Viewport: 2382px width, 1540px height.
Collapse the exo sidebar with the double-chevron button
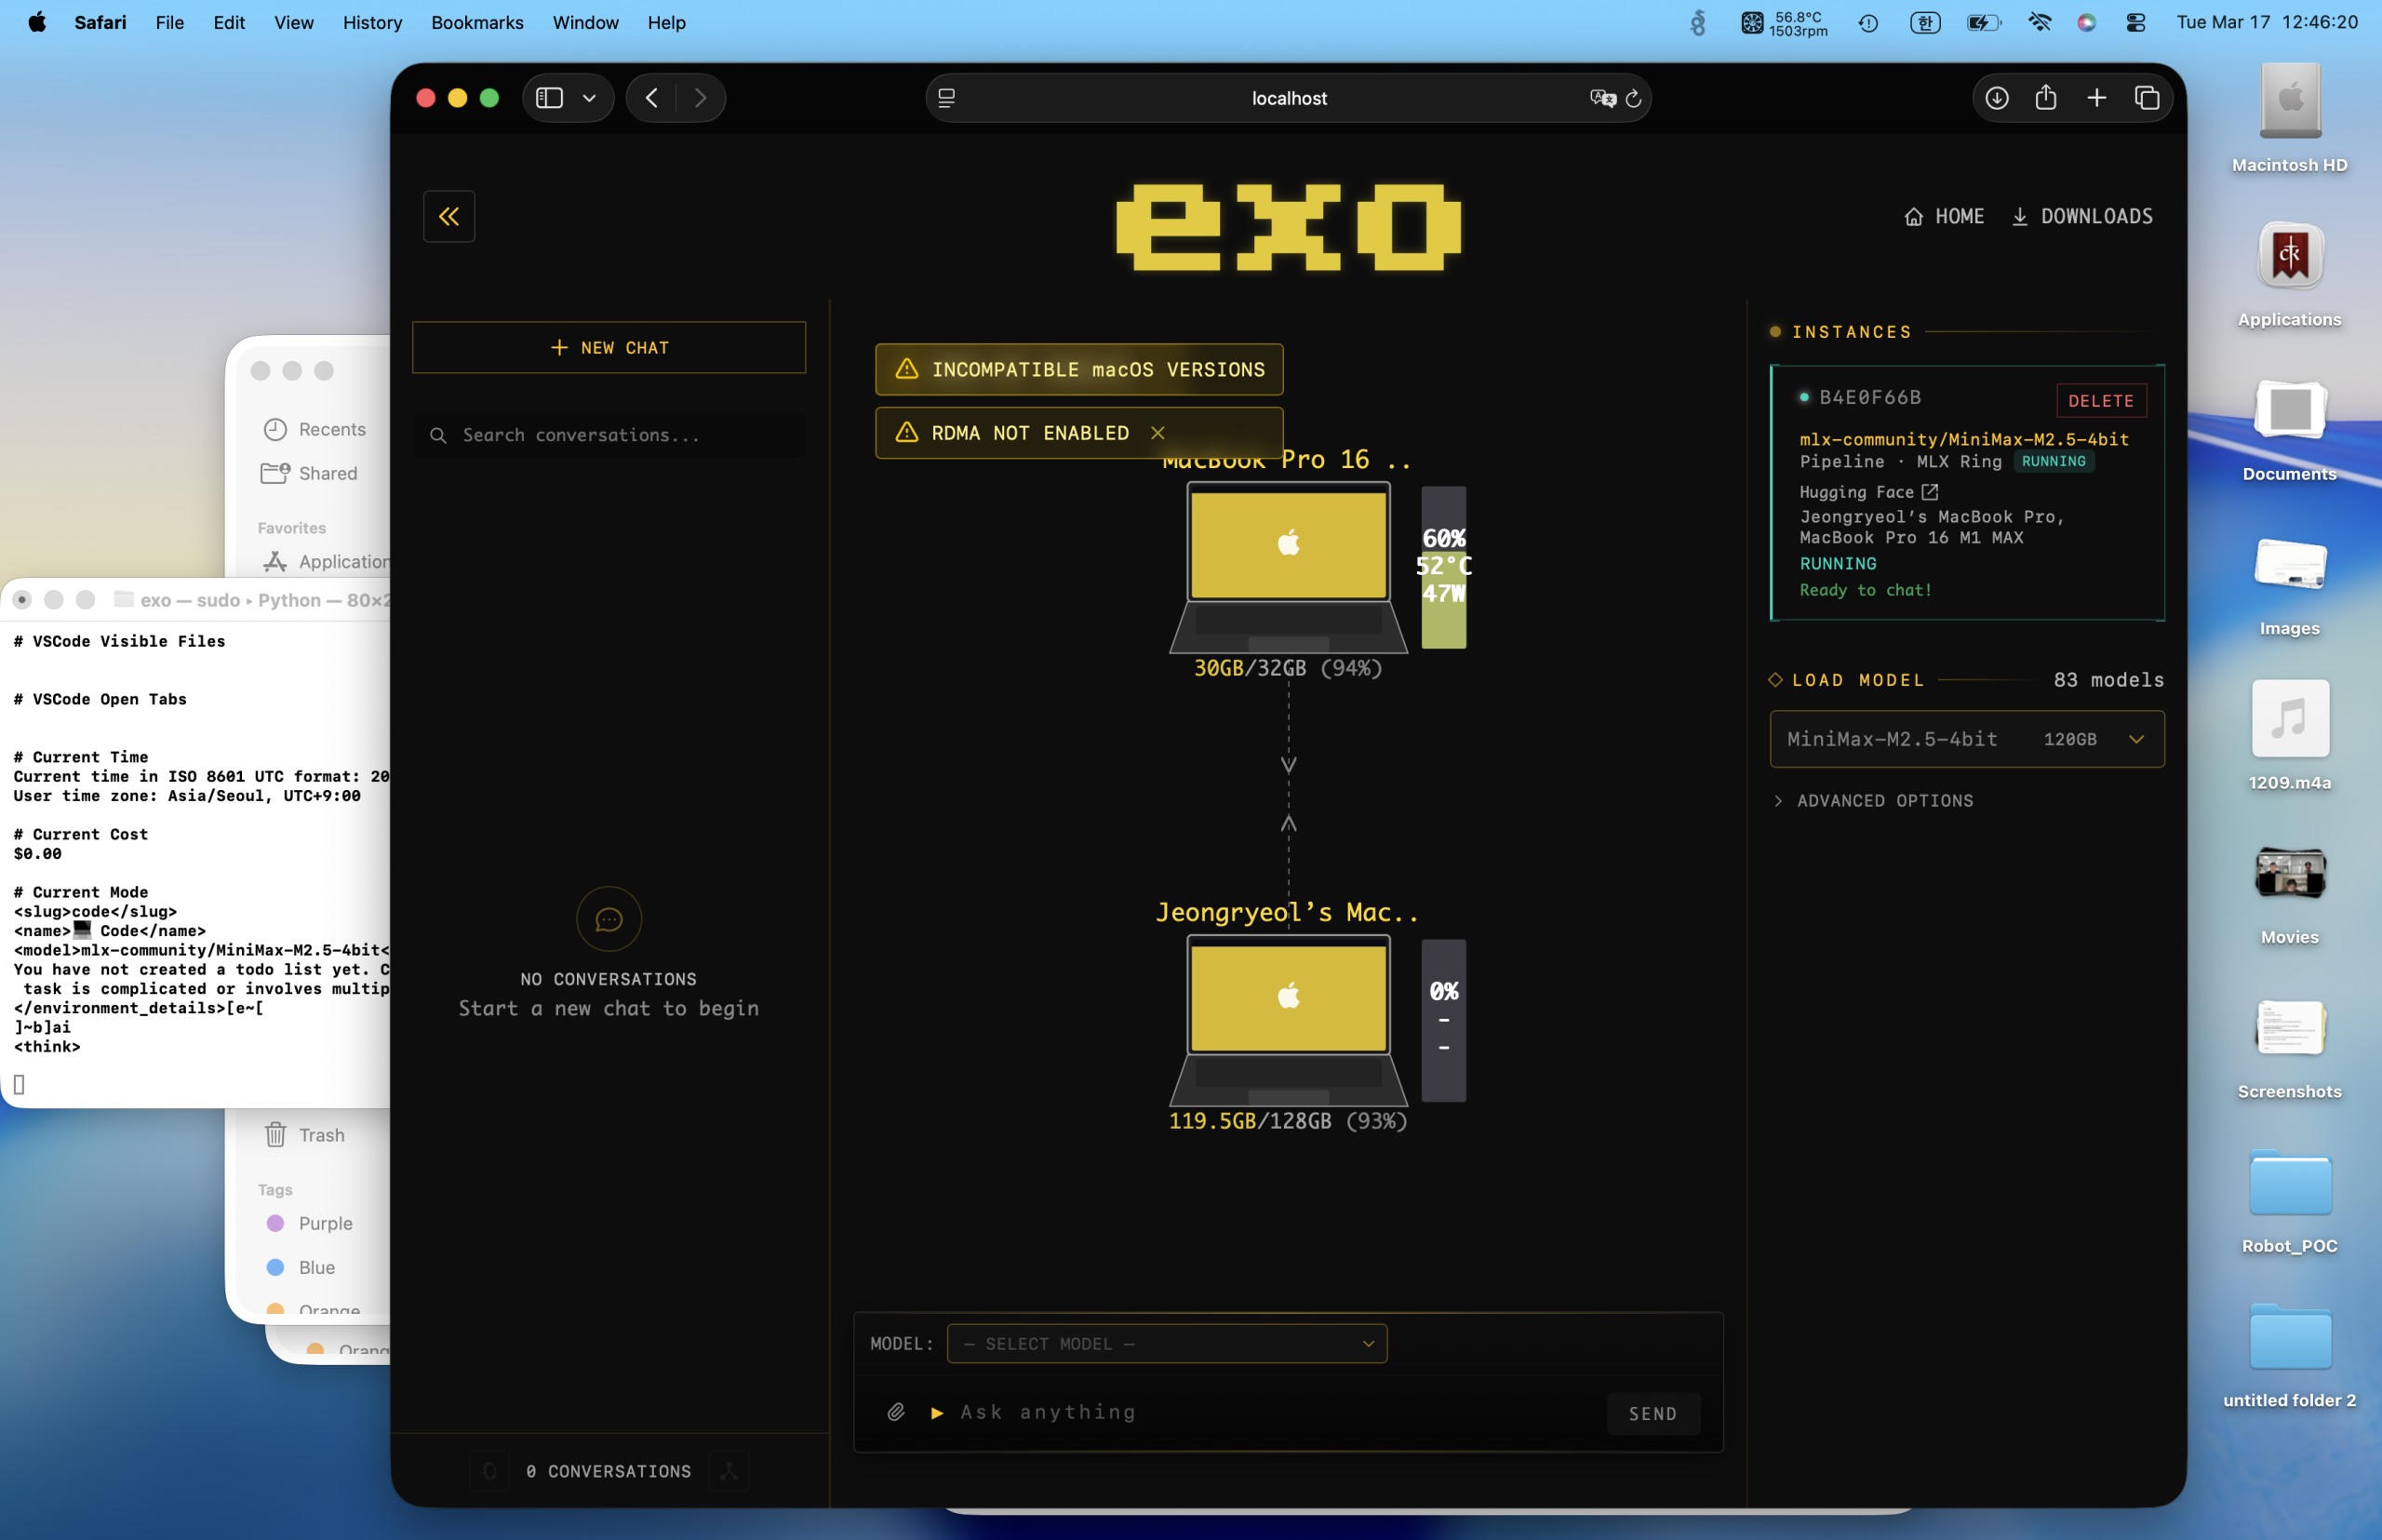pos(449,216)
